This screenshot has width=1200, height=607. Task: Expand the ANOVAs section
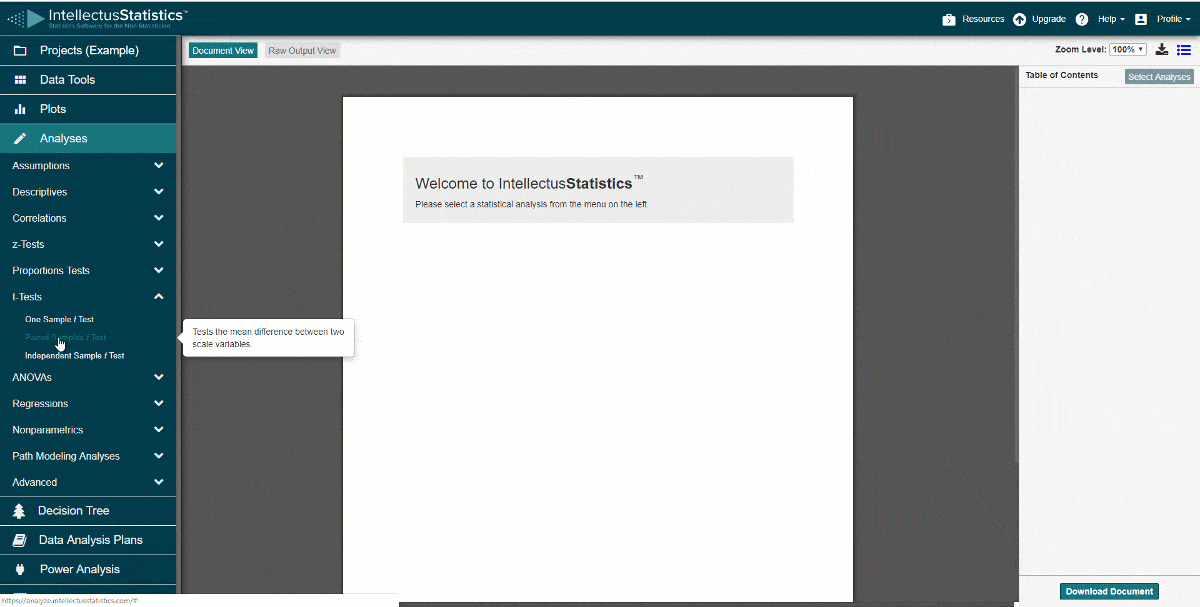click(158, 378)
